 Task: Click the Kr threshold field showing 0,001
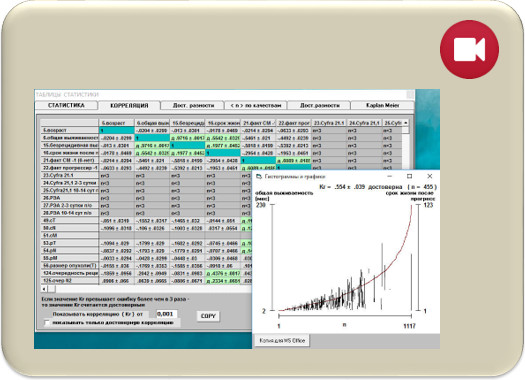[166, 314]
